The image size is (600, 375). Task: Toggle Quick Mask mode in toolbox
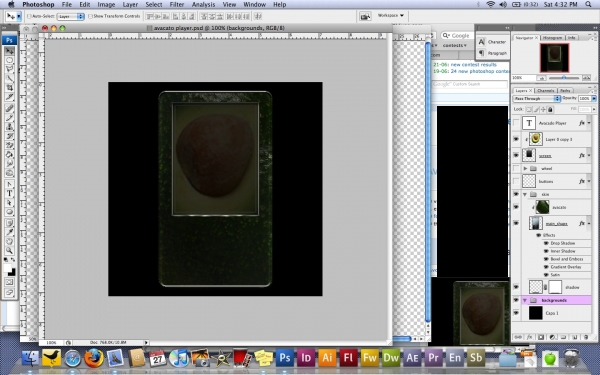click(10, 282)
